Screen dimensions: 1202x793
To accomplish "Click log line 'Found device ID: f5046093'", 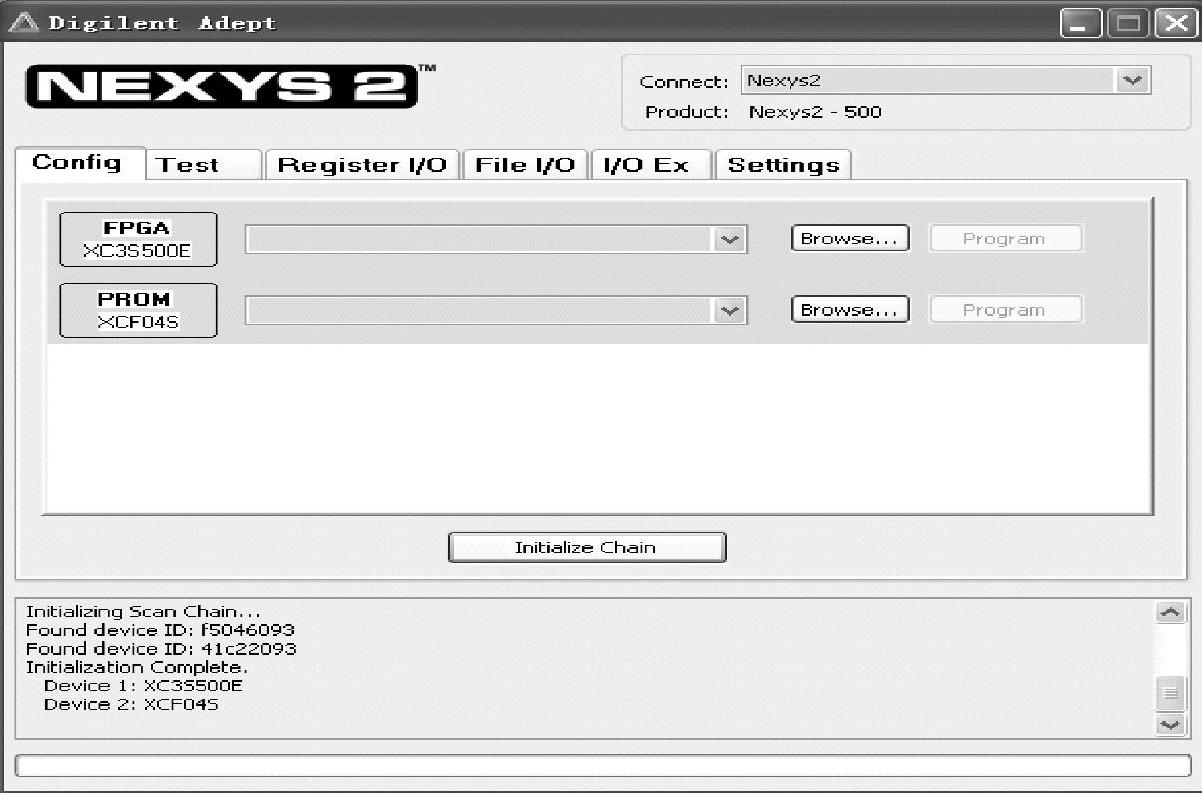I will tap(160, 630).
